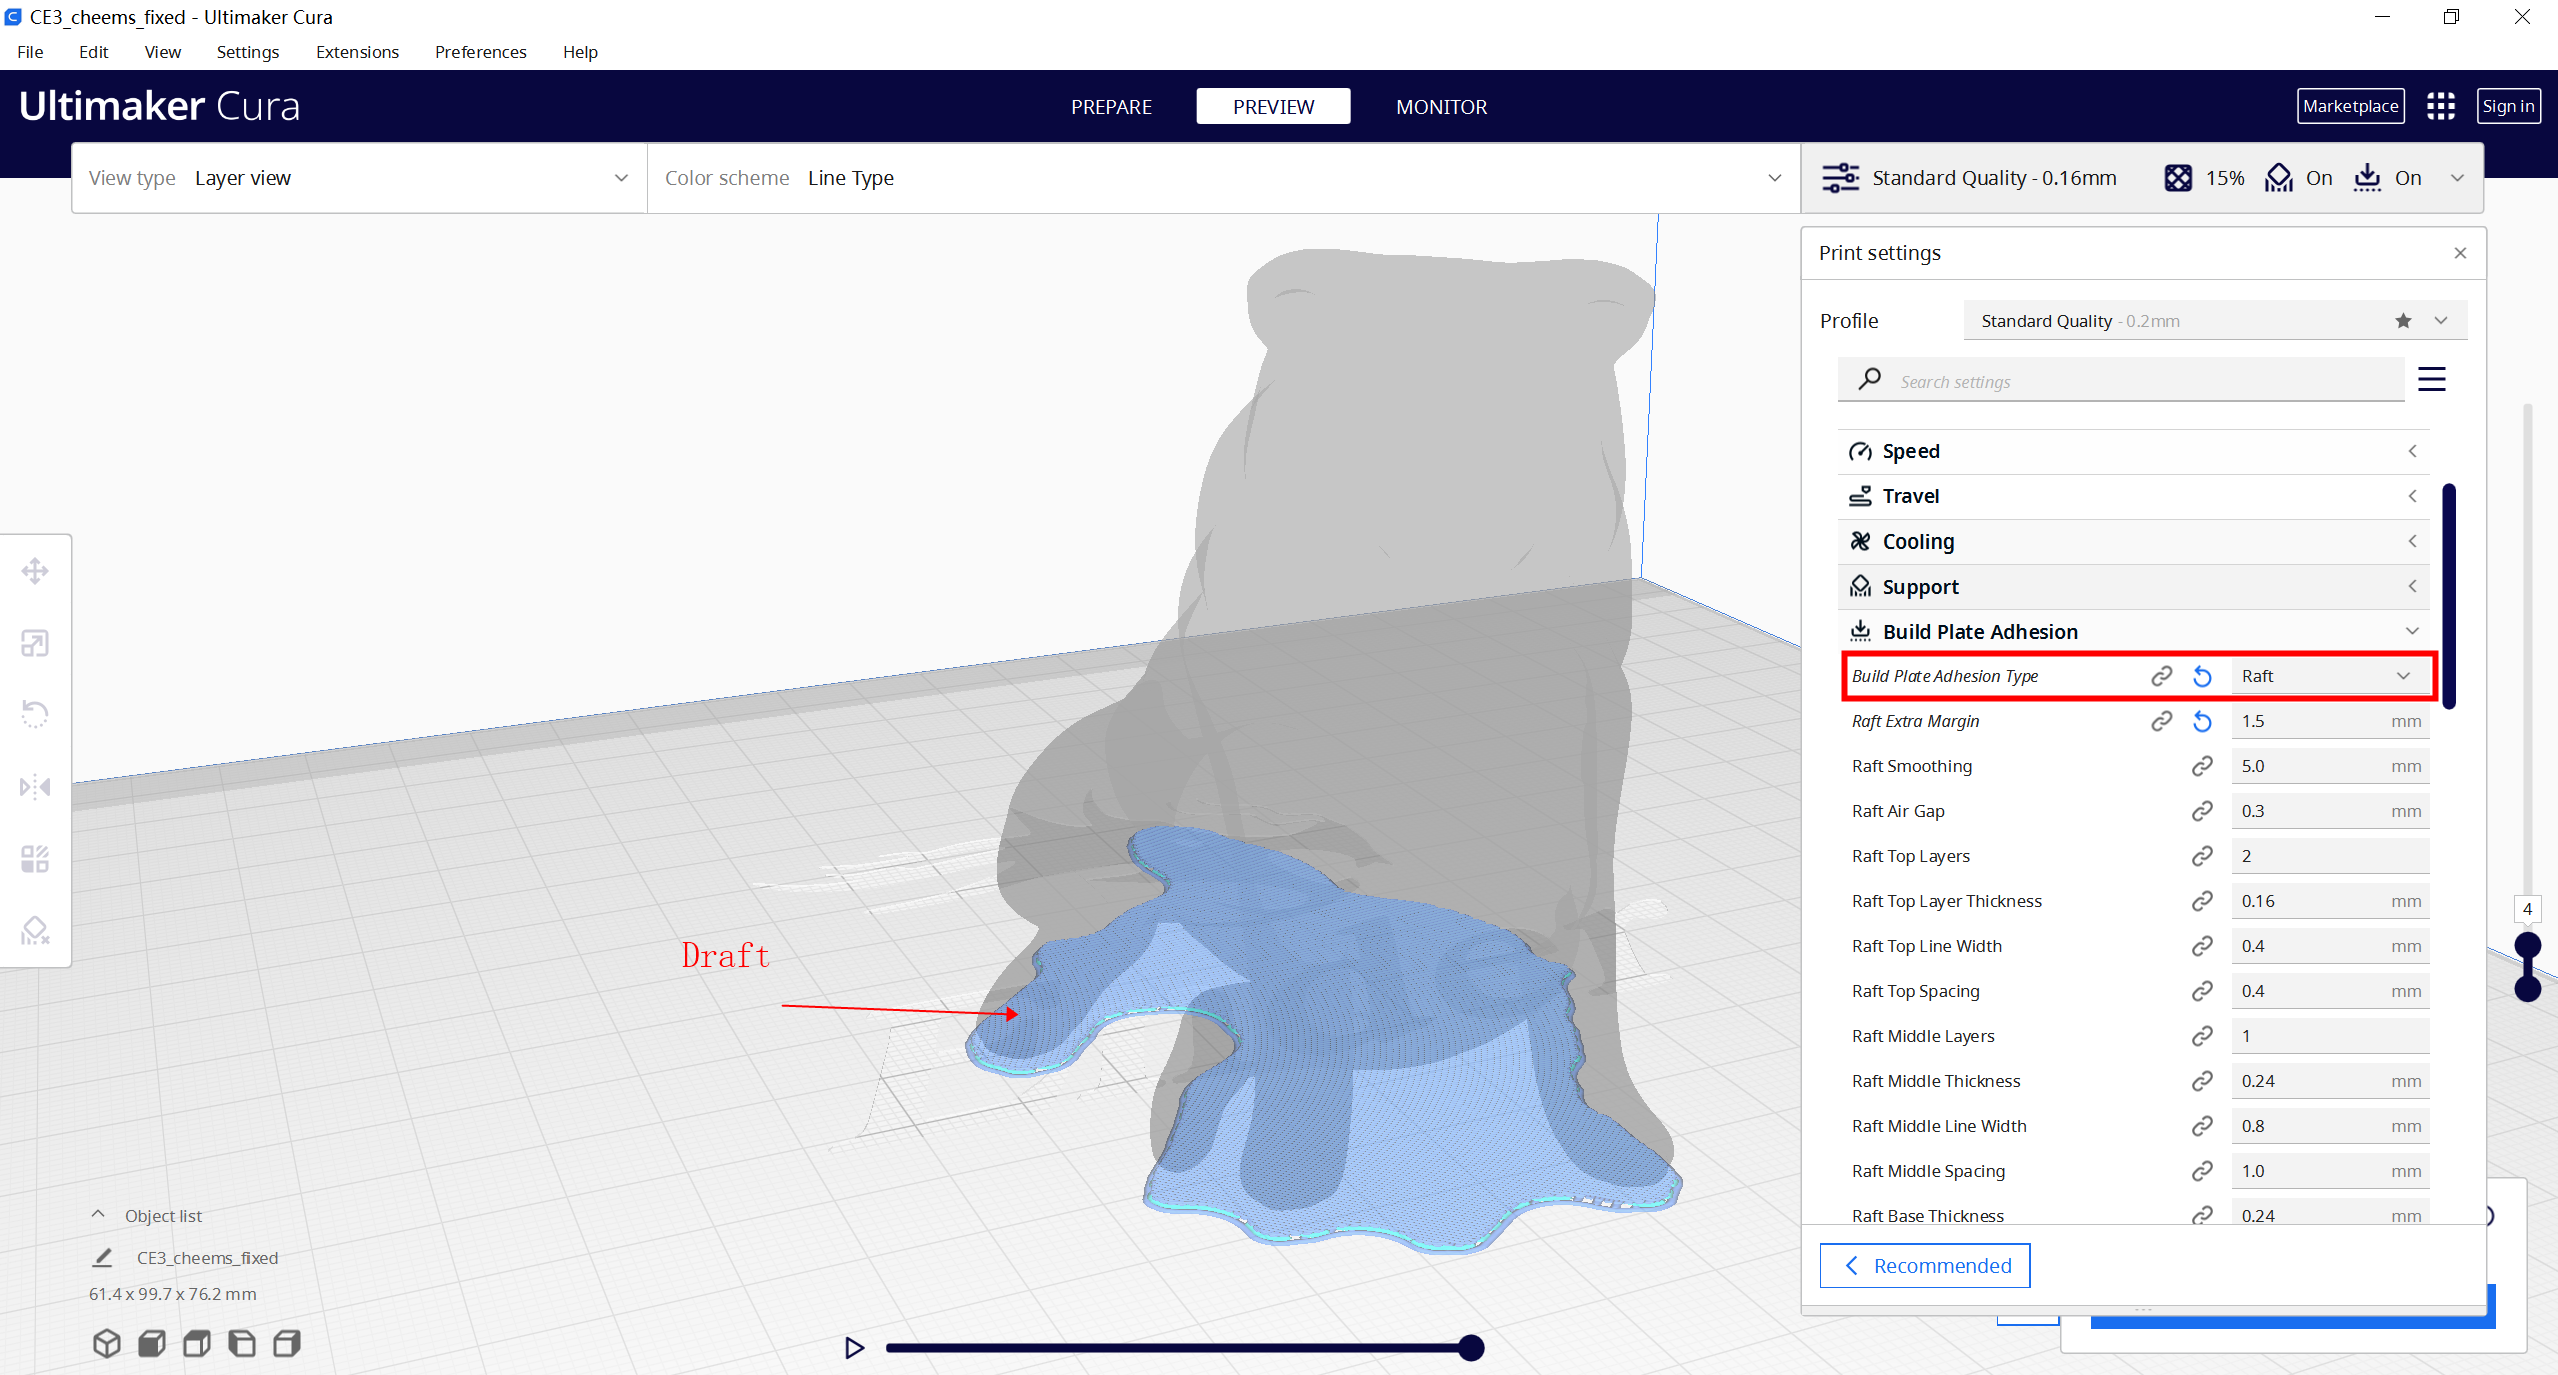Select the Support Blocker tool
2558x1375 pixels.
point(35,931)
